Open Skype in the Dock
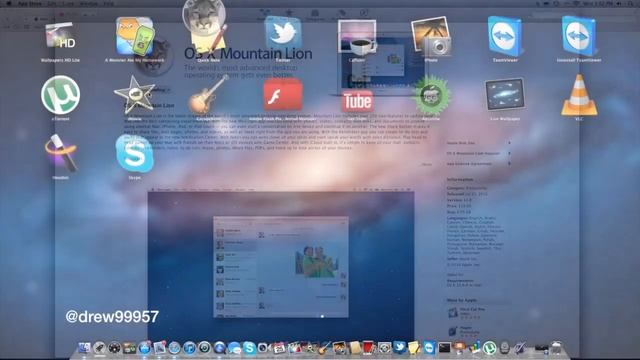 (249, 348)
